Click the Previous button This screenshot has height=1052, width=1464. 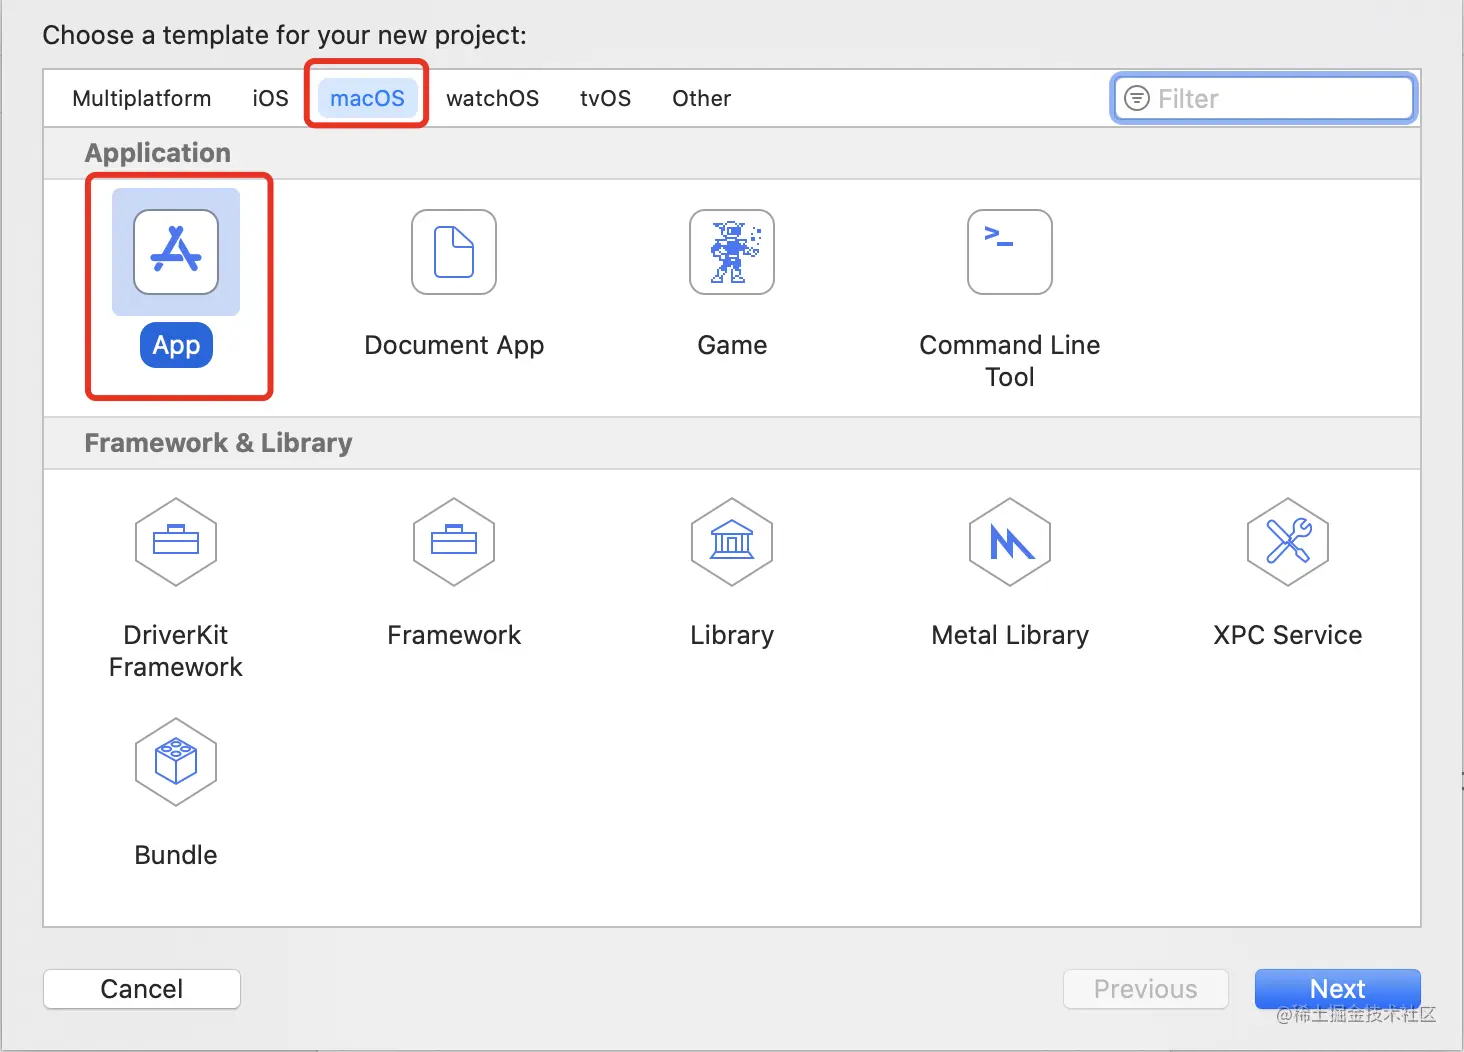click(x=1146, y=989)
